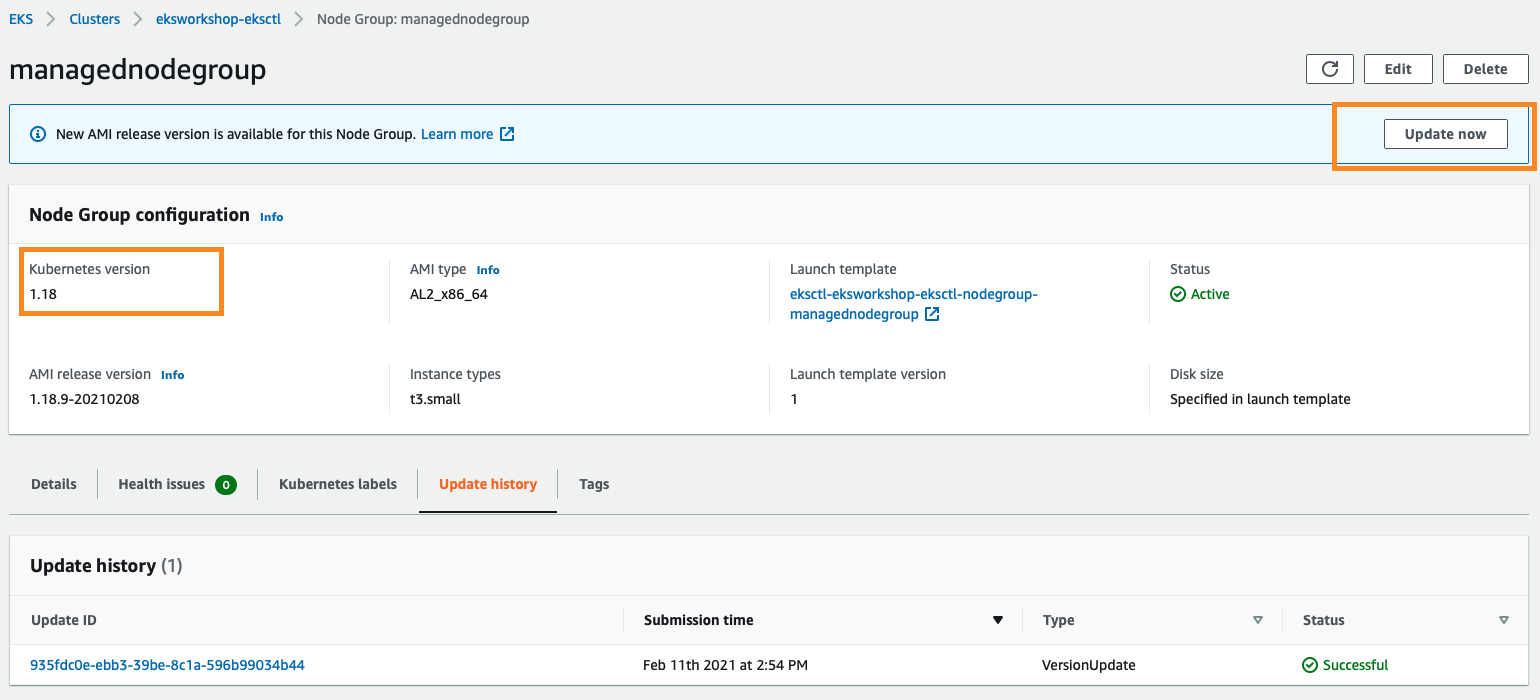The width and height of the screenshot is (1540, 700).
Task: Sort by Submission time descending arrow
Action: 997,620
